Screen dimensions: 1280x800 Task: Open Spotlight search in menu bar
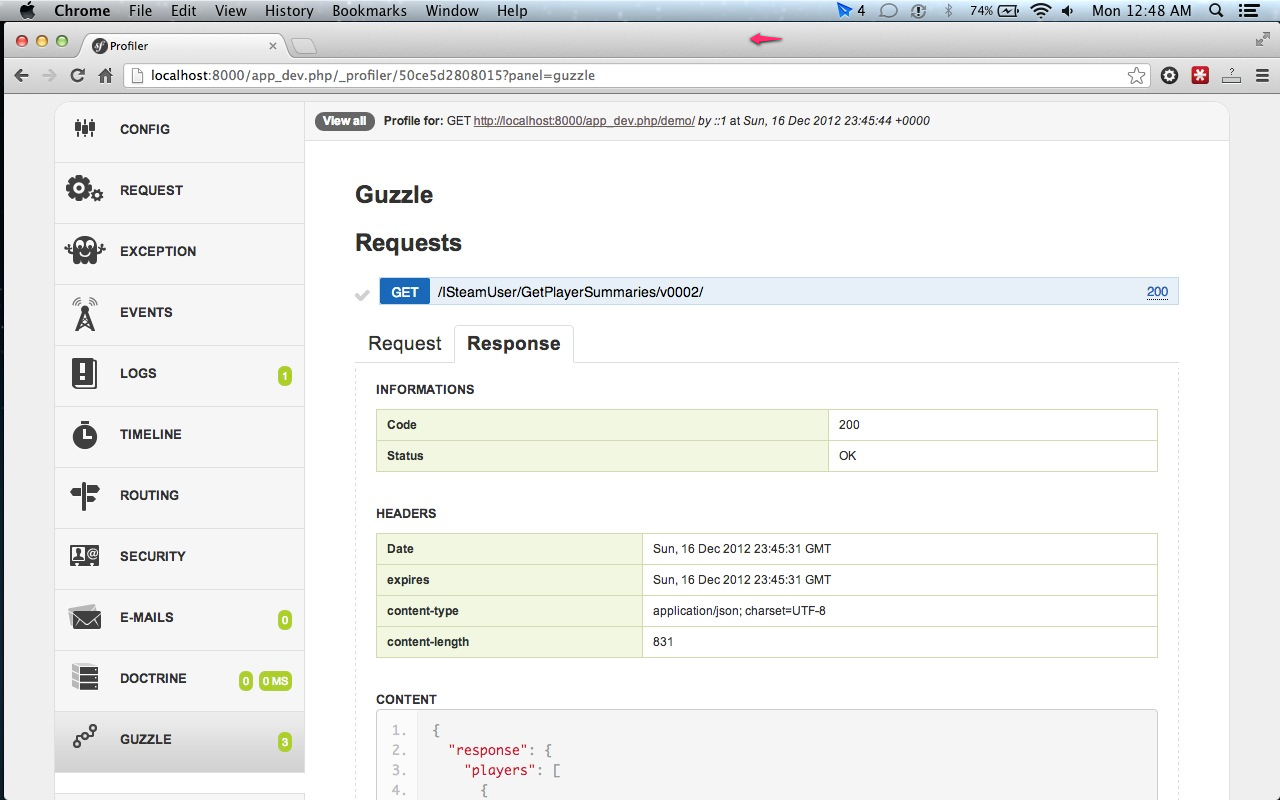point(1216,11)
